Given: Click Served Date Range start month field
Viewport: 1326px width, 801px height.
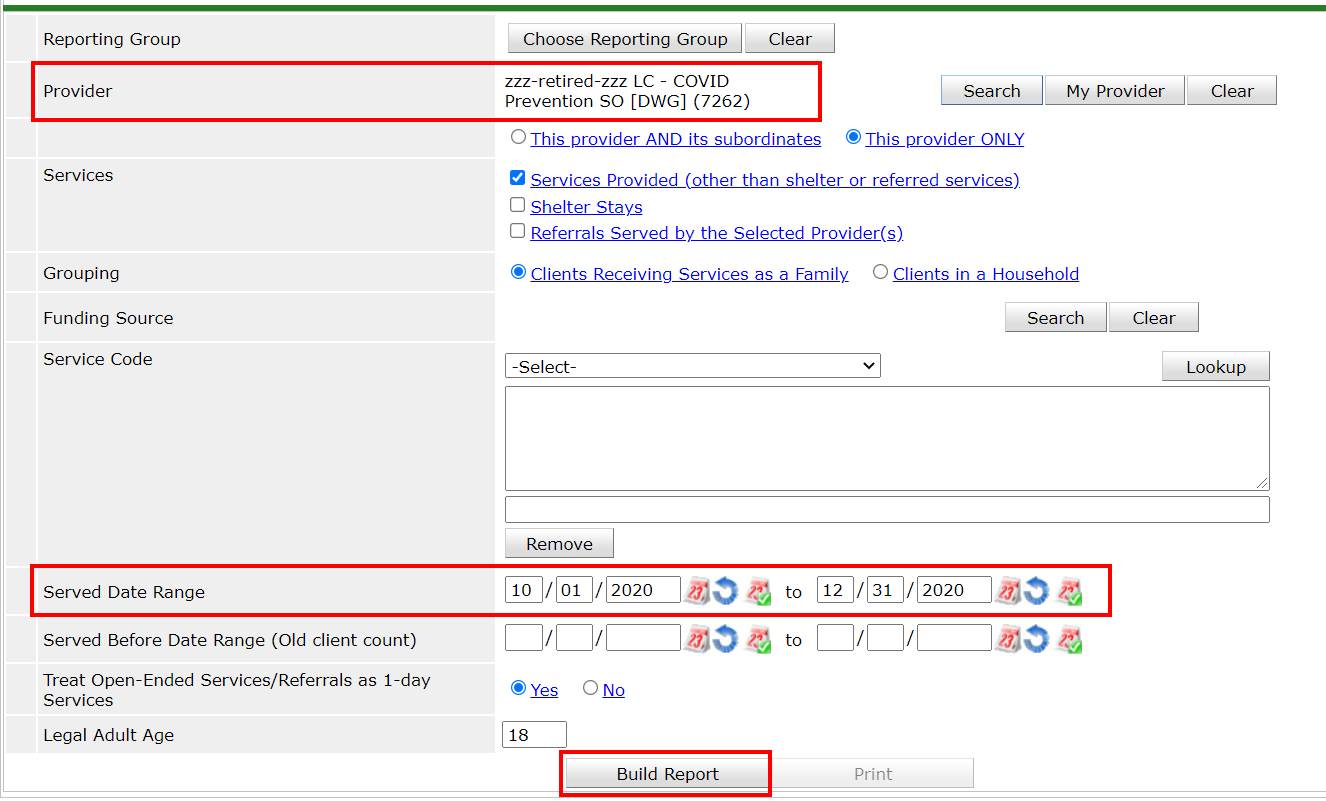Looking at the screenshot, I should (x=524, y=590).
